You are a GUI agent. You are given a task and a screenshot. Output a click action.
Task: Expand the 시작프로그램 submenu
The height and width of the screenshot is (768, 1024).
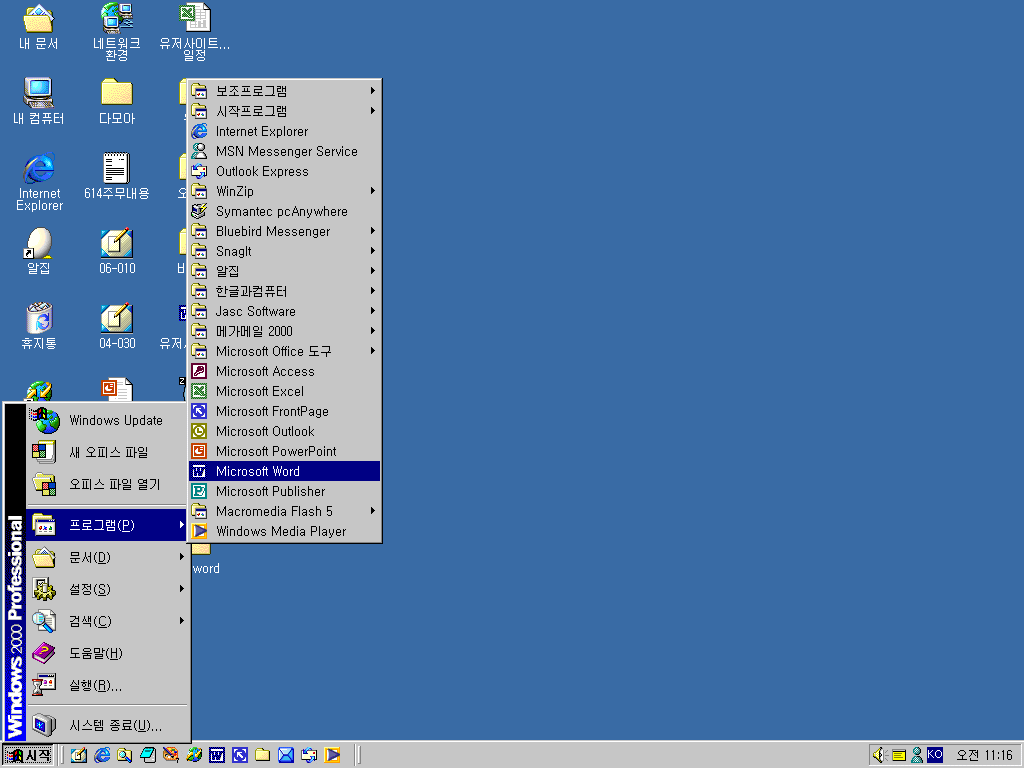284,111
